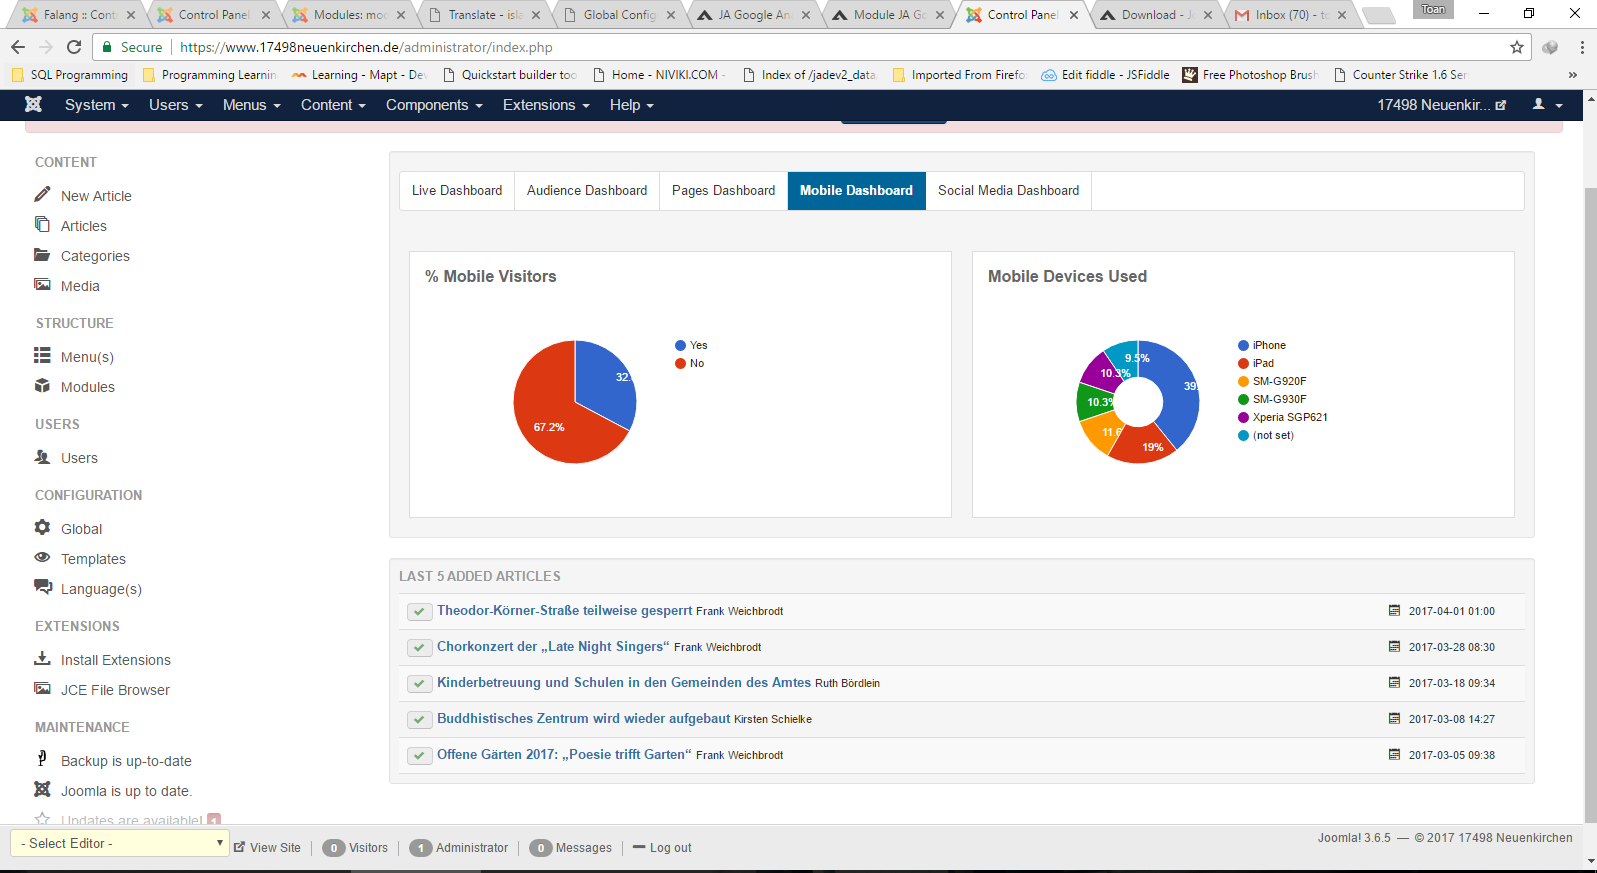This screenshot has height=873, width=1597.
Task: Click the picture icon beside Media
Action: [42, 284]
